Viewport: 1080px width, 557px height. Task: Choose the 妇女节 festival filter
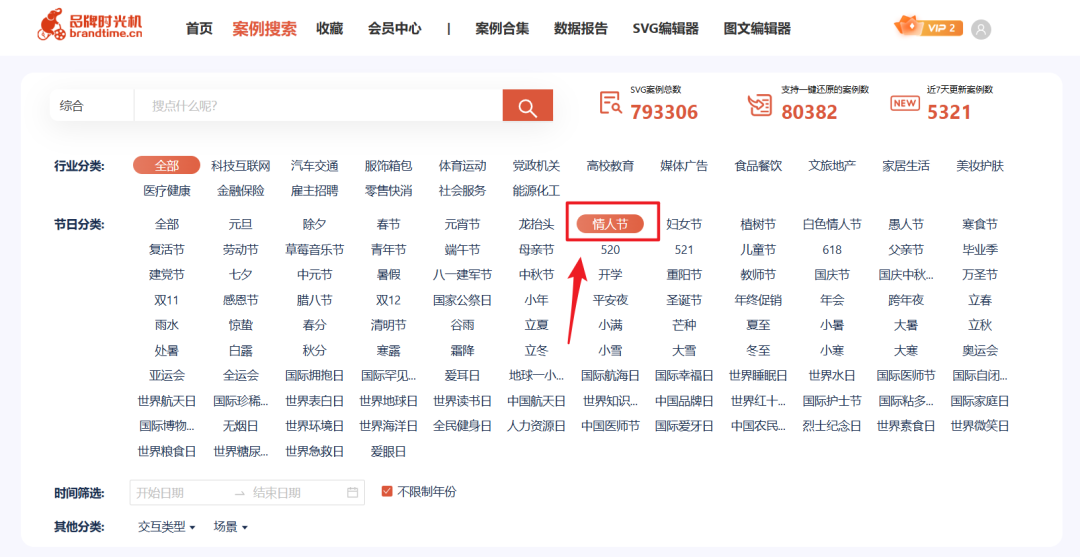pyautogui.click(x=684, y=224)
